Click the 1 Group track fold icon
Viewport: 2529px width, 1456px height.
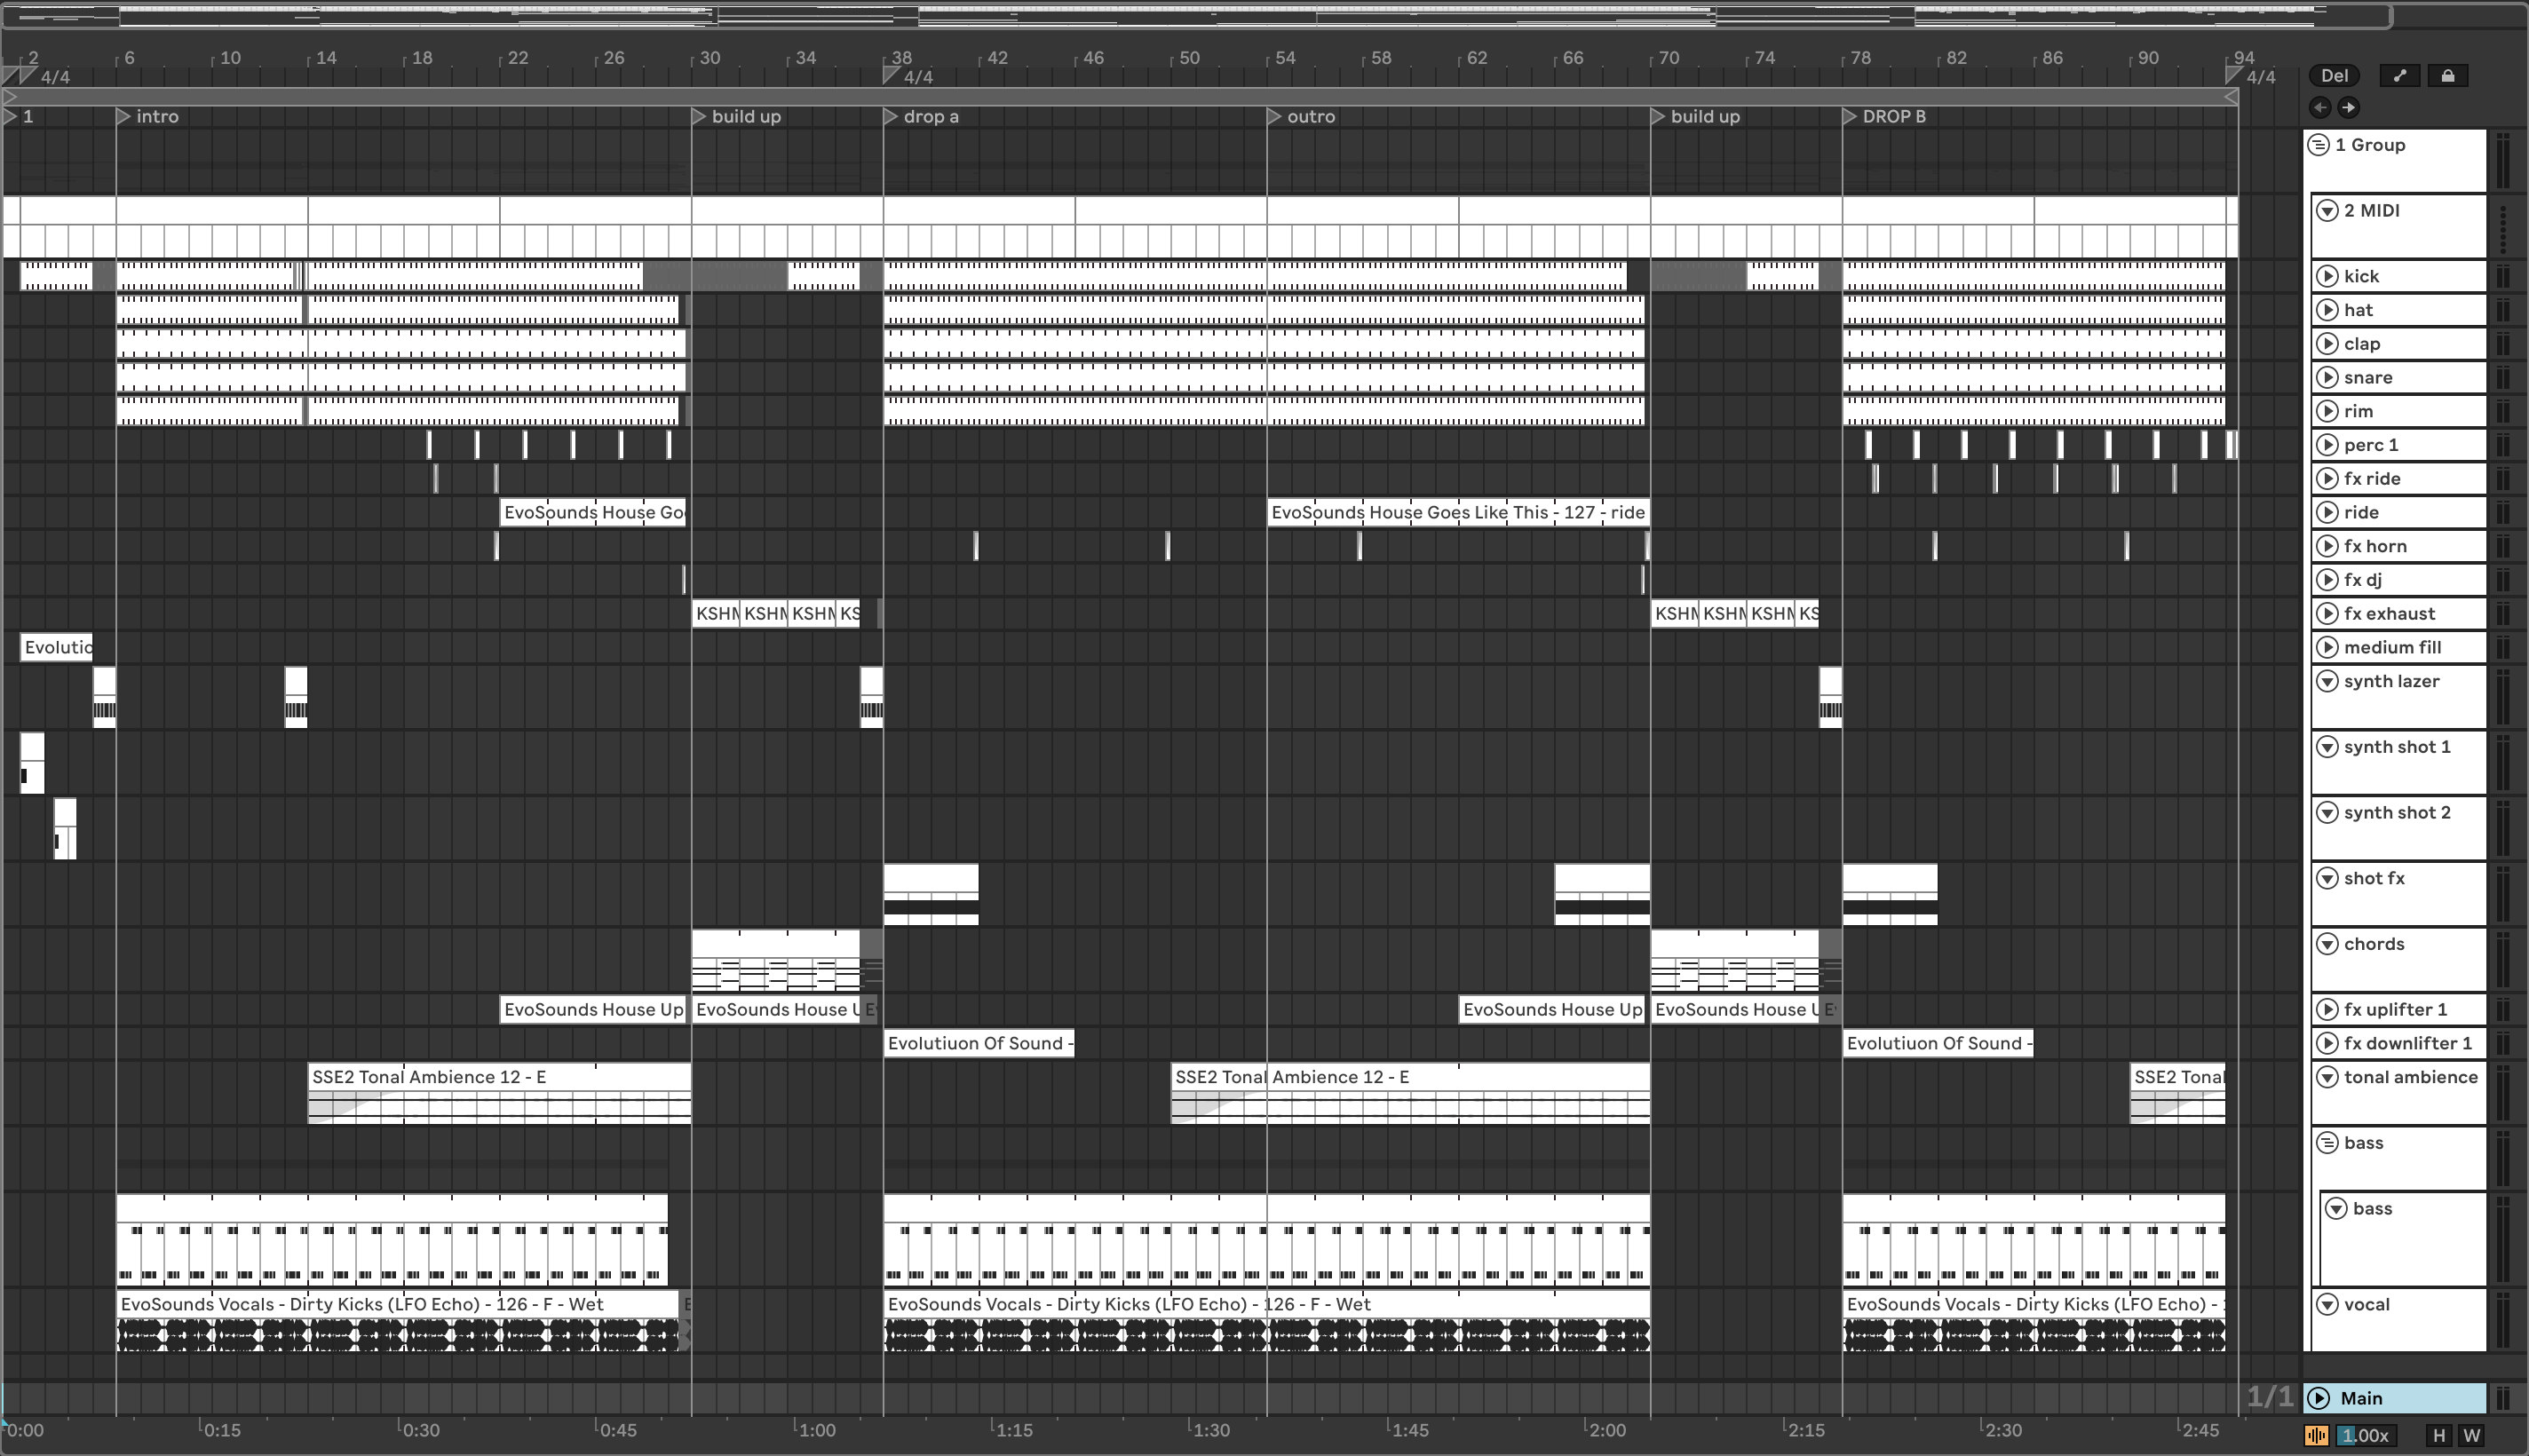tap(2318, 145)
